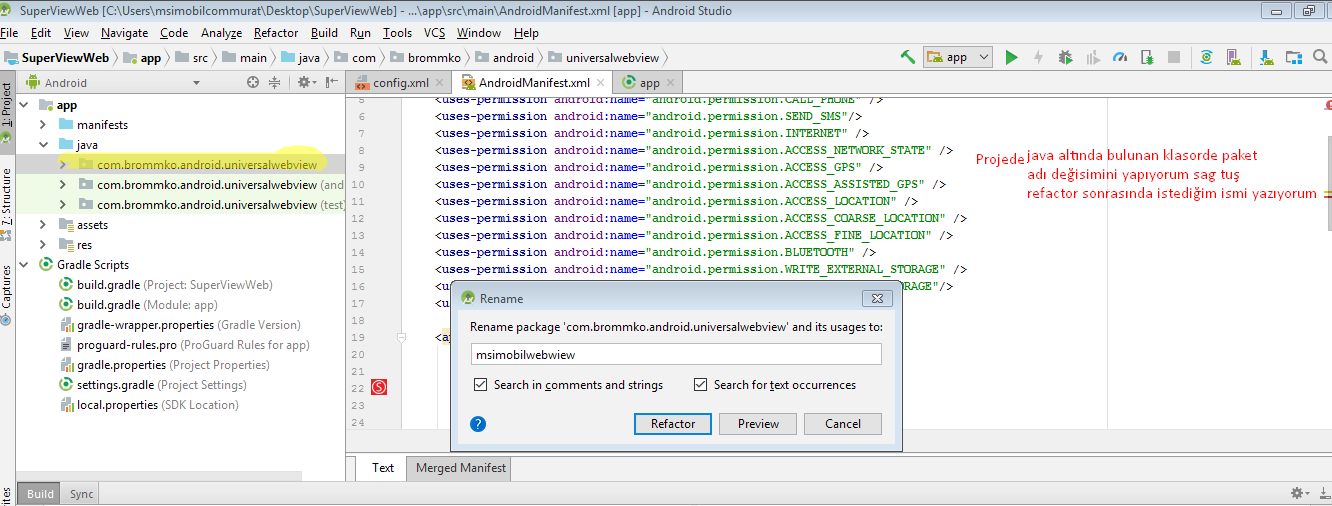
Task: Click the Run with Coverage icon
Action: [1093, 58]
